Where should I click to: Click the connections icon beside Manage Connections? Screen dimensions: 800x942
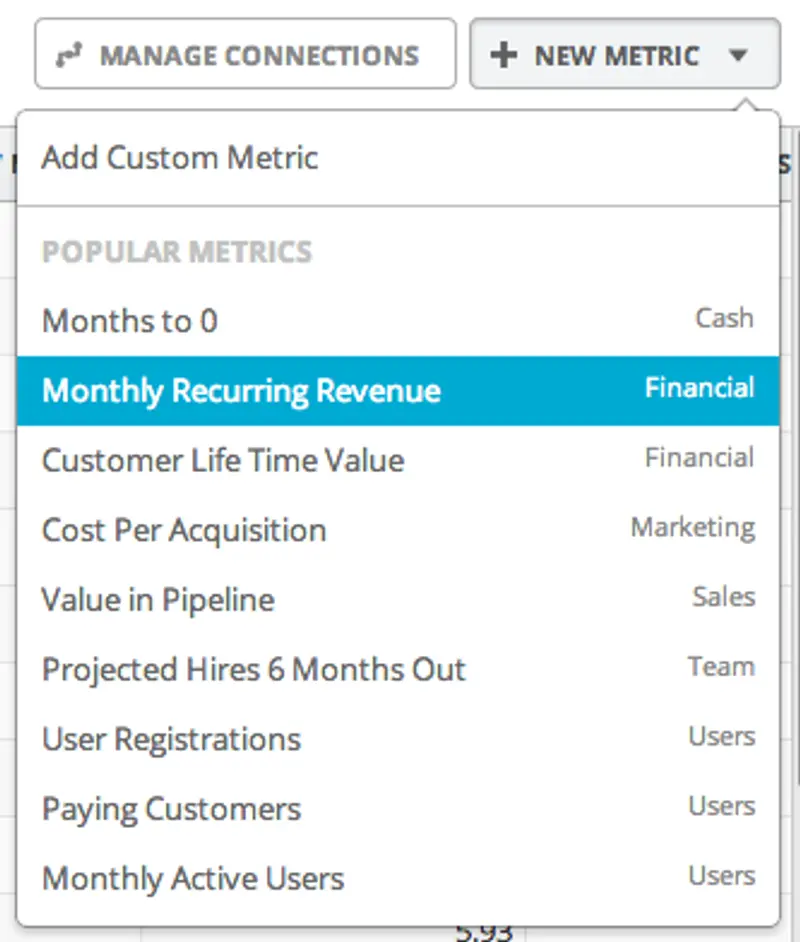68,55
